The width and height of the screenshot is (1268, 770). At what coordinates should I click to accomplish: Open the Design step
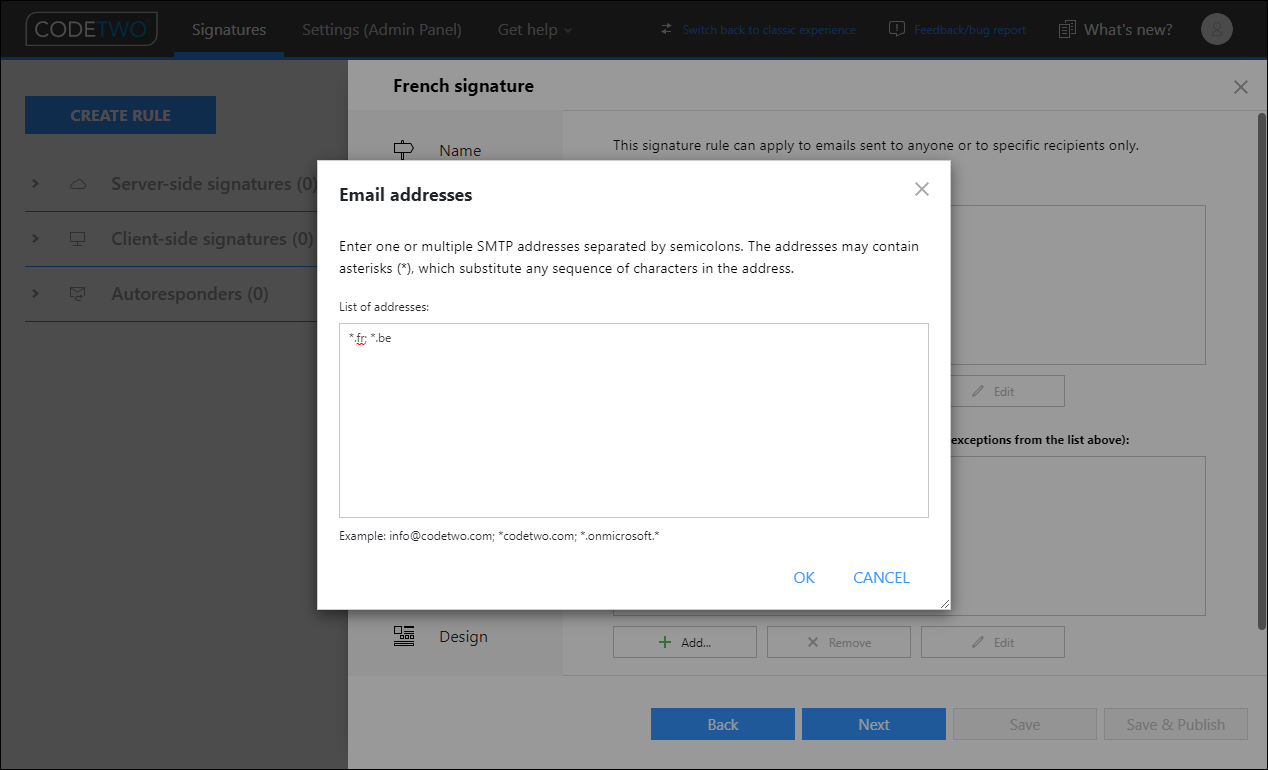coord(463,636)
